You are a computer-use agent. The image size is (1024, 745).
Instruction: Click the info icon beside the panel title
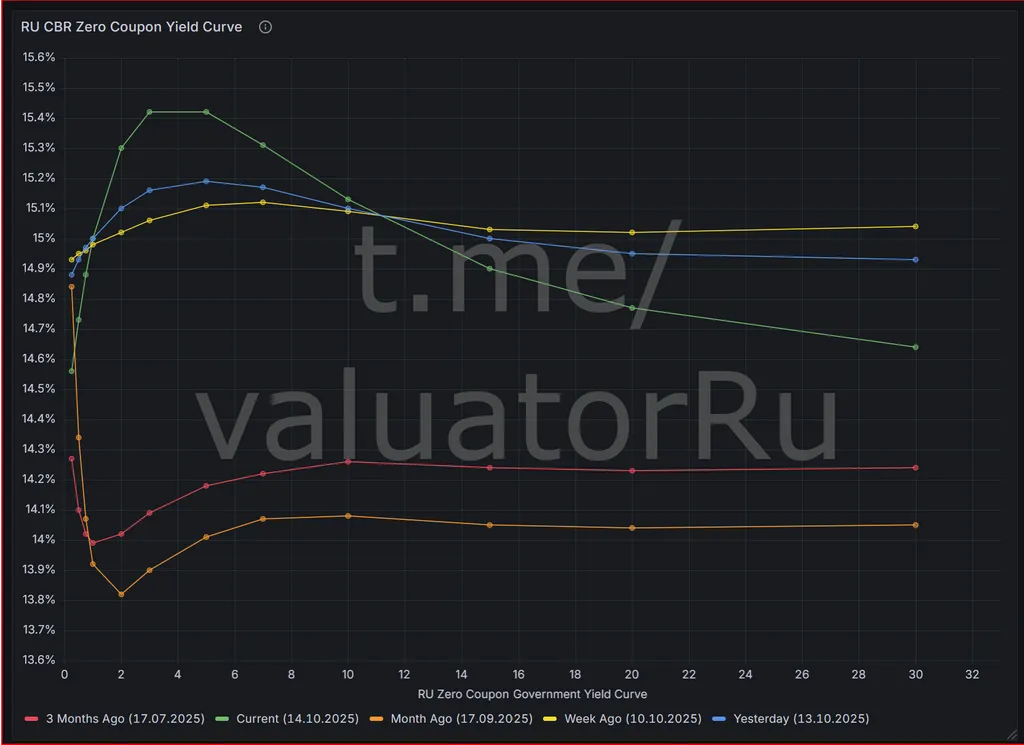click(x=265, y=28)
